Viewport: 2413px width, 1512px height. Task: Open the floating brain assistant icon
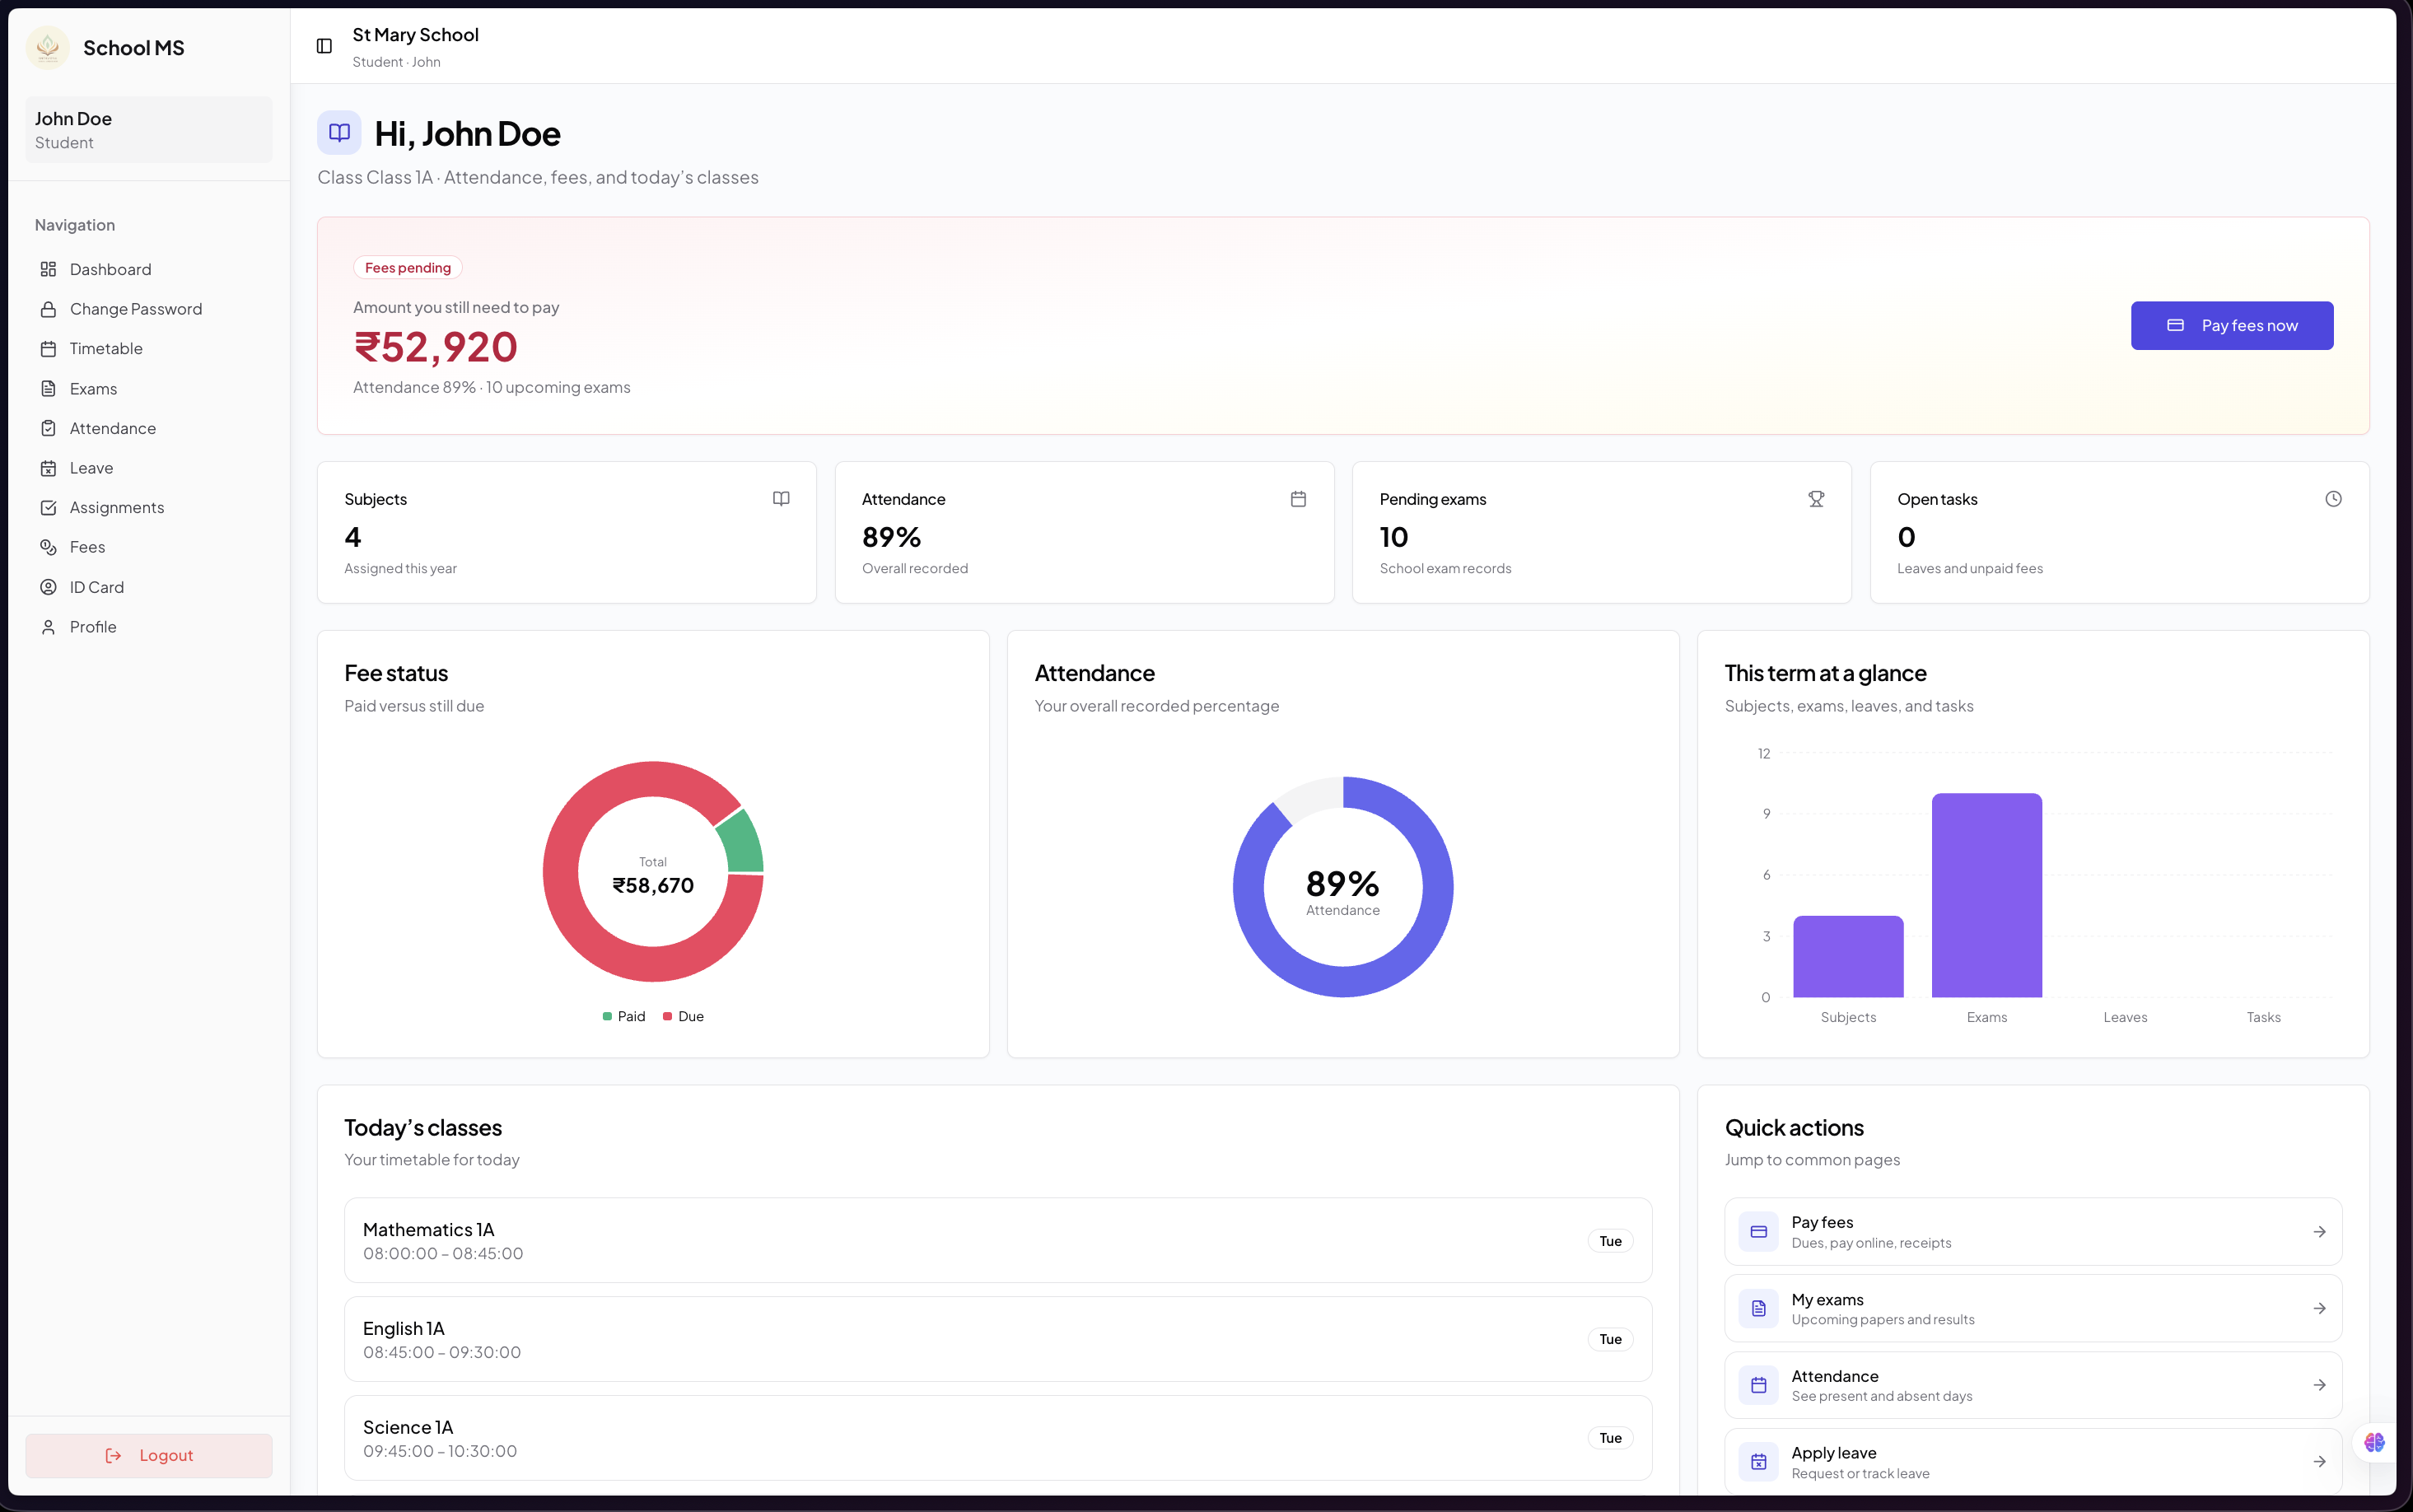tap(2374, 1442)
